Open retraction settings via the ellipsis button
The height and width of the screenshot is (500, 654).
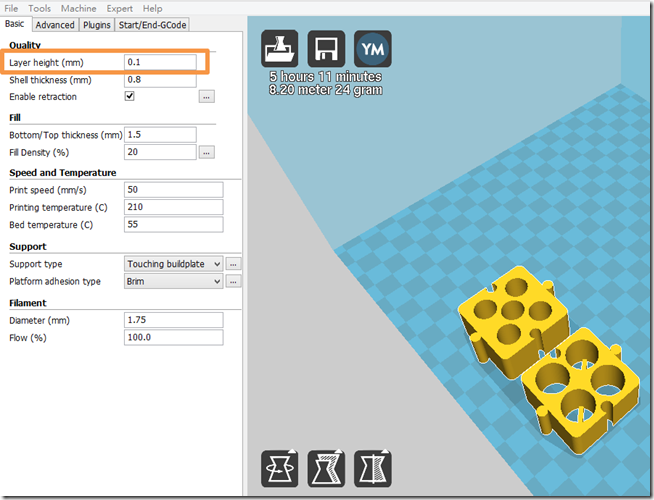click(206, 97)
